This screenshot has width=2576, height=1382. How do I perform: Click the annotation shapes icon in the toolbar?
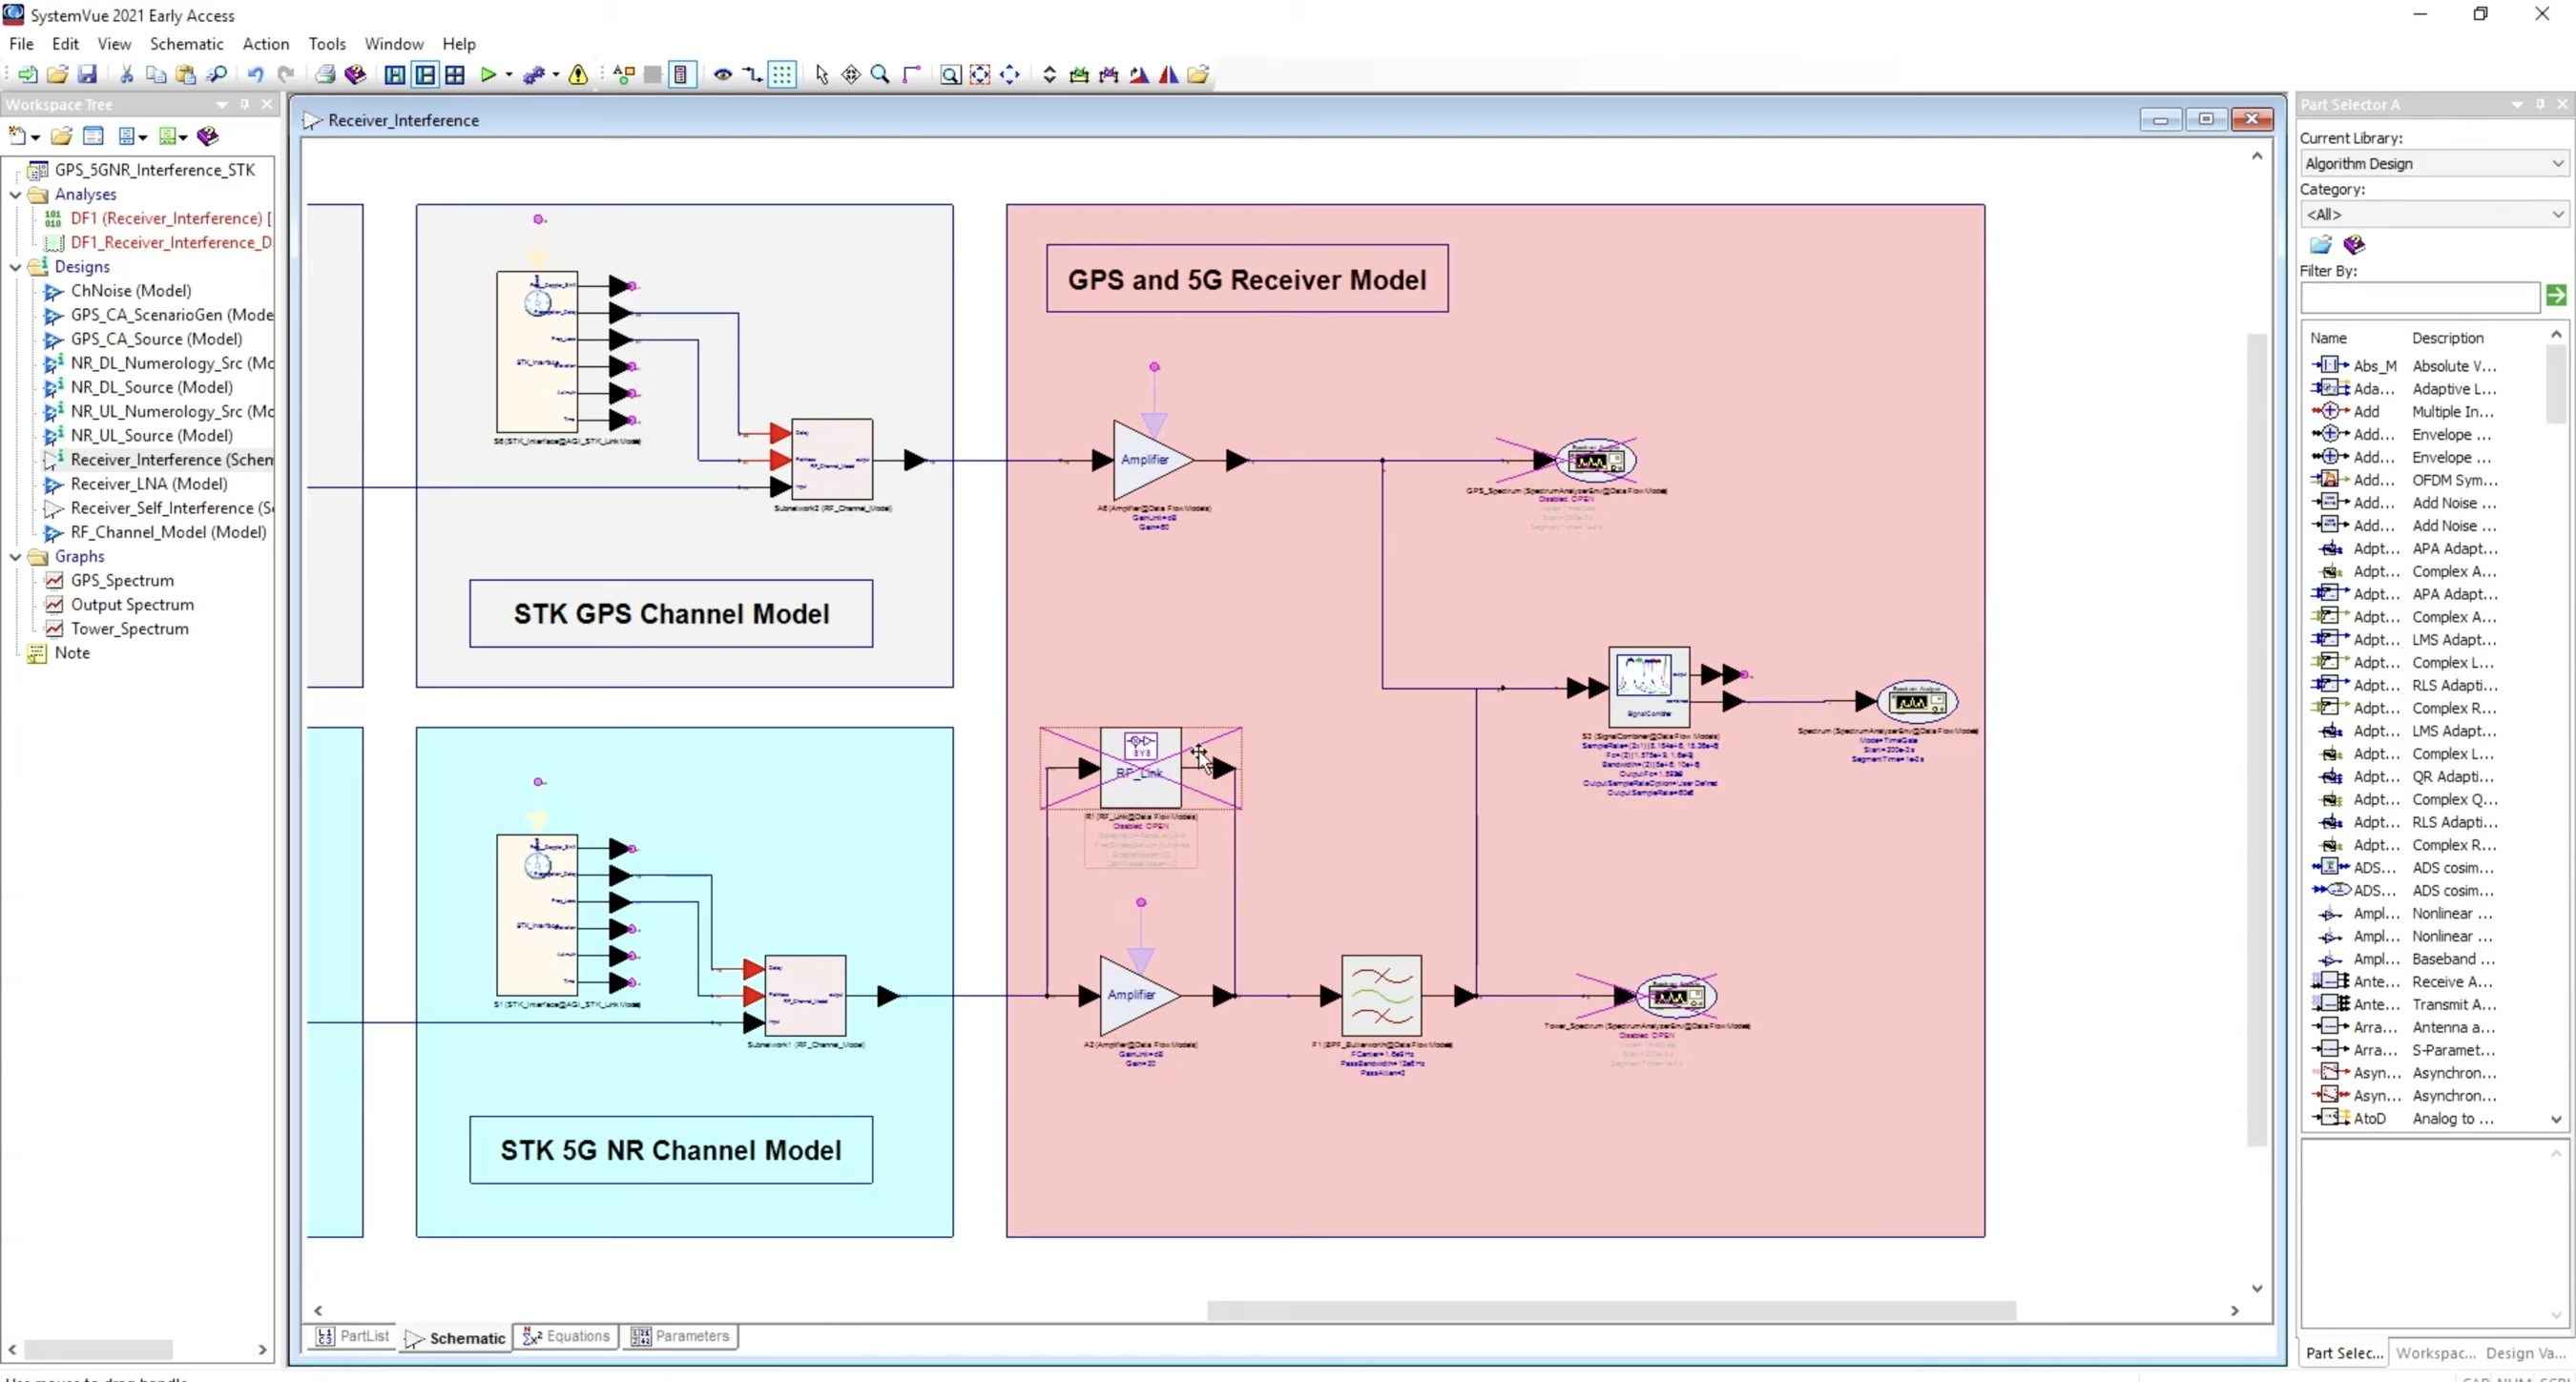(x=624, y=74)
